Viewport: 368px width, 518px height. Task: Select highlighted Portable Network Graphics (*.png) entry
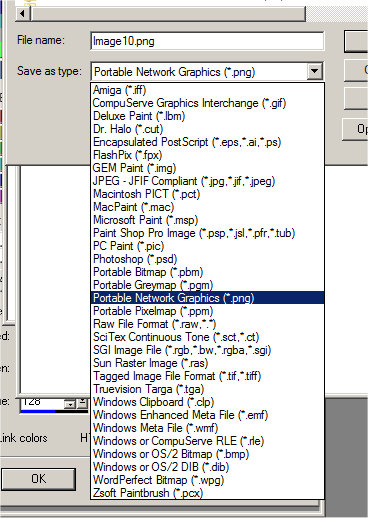(x=207, y=298)
